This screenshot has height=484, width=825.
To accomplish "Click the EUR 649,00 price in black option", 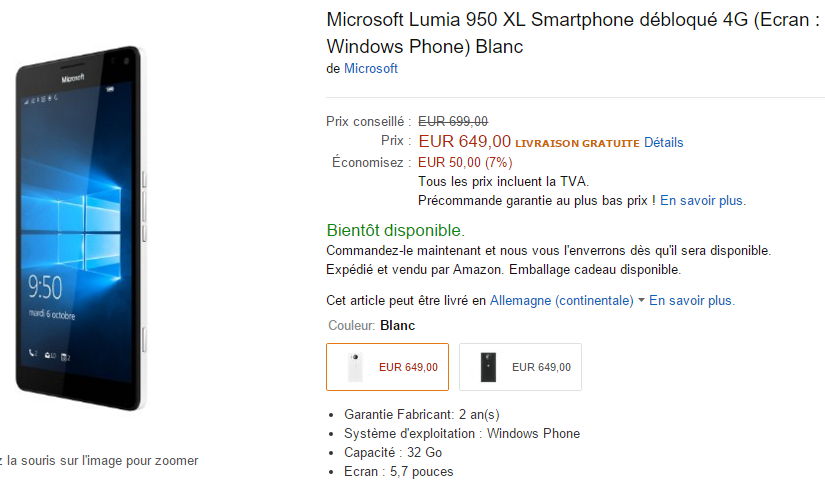I will pyautogui.click(x=541, y=367).
